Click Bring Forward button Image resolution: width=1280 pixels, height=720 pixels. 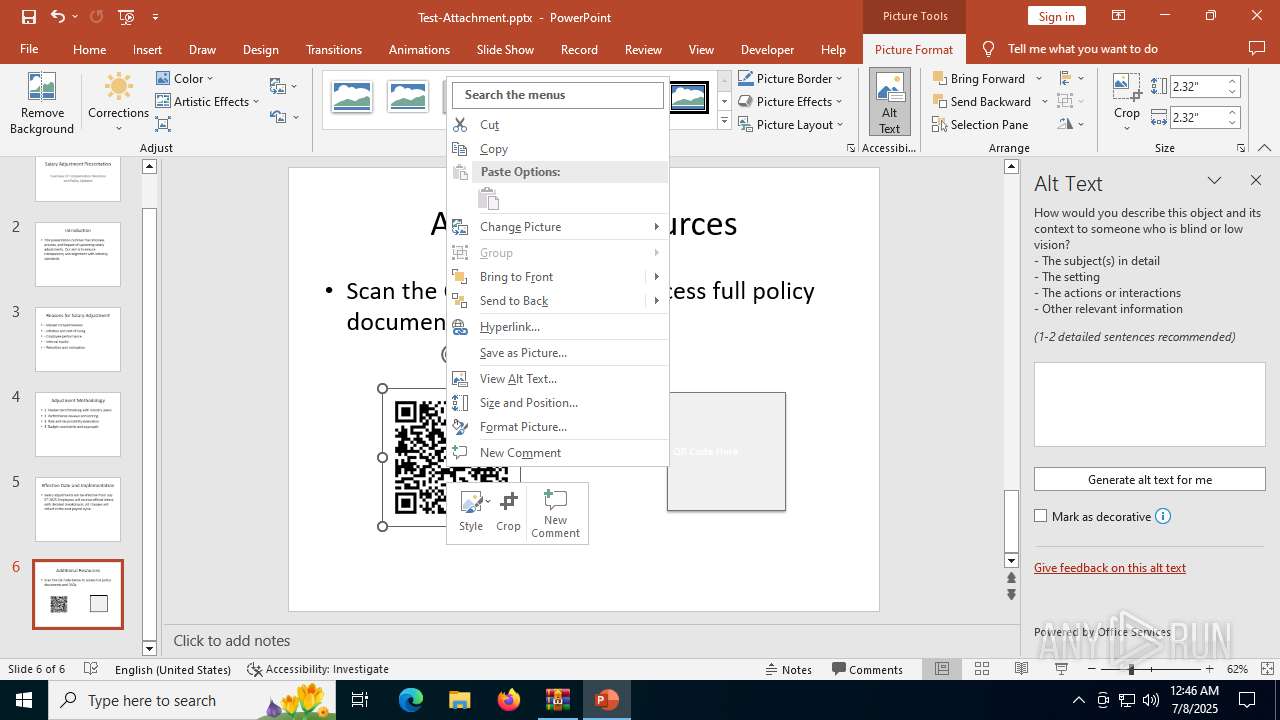(x=979, y=78)
